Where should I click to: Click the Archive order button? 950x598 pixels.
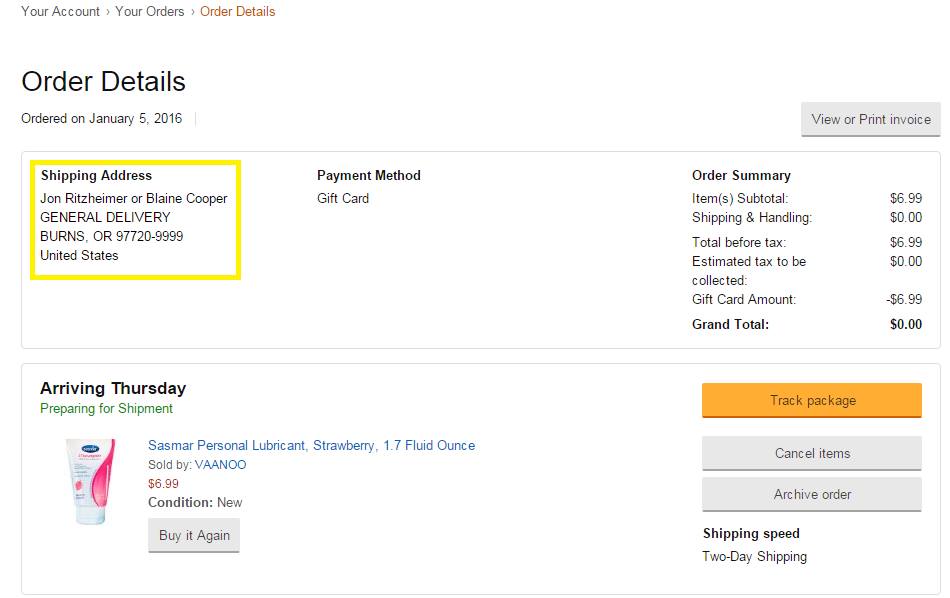point(812,494)
